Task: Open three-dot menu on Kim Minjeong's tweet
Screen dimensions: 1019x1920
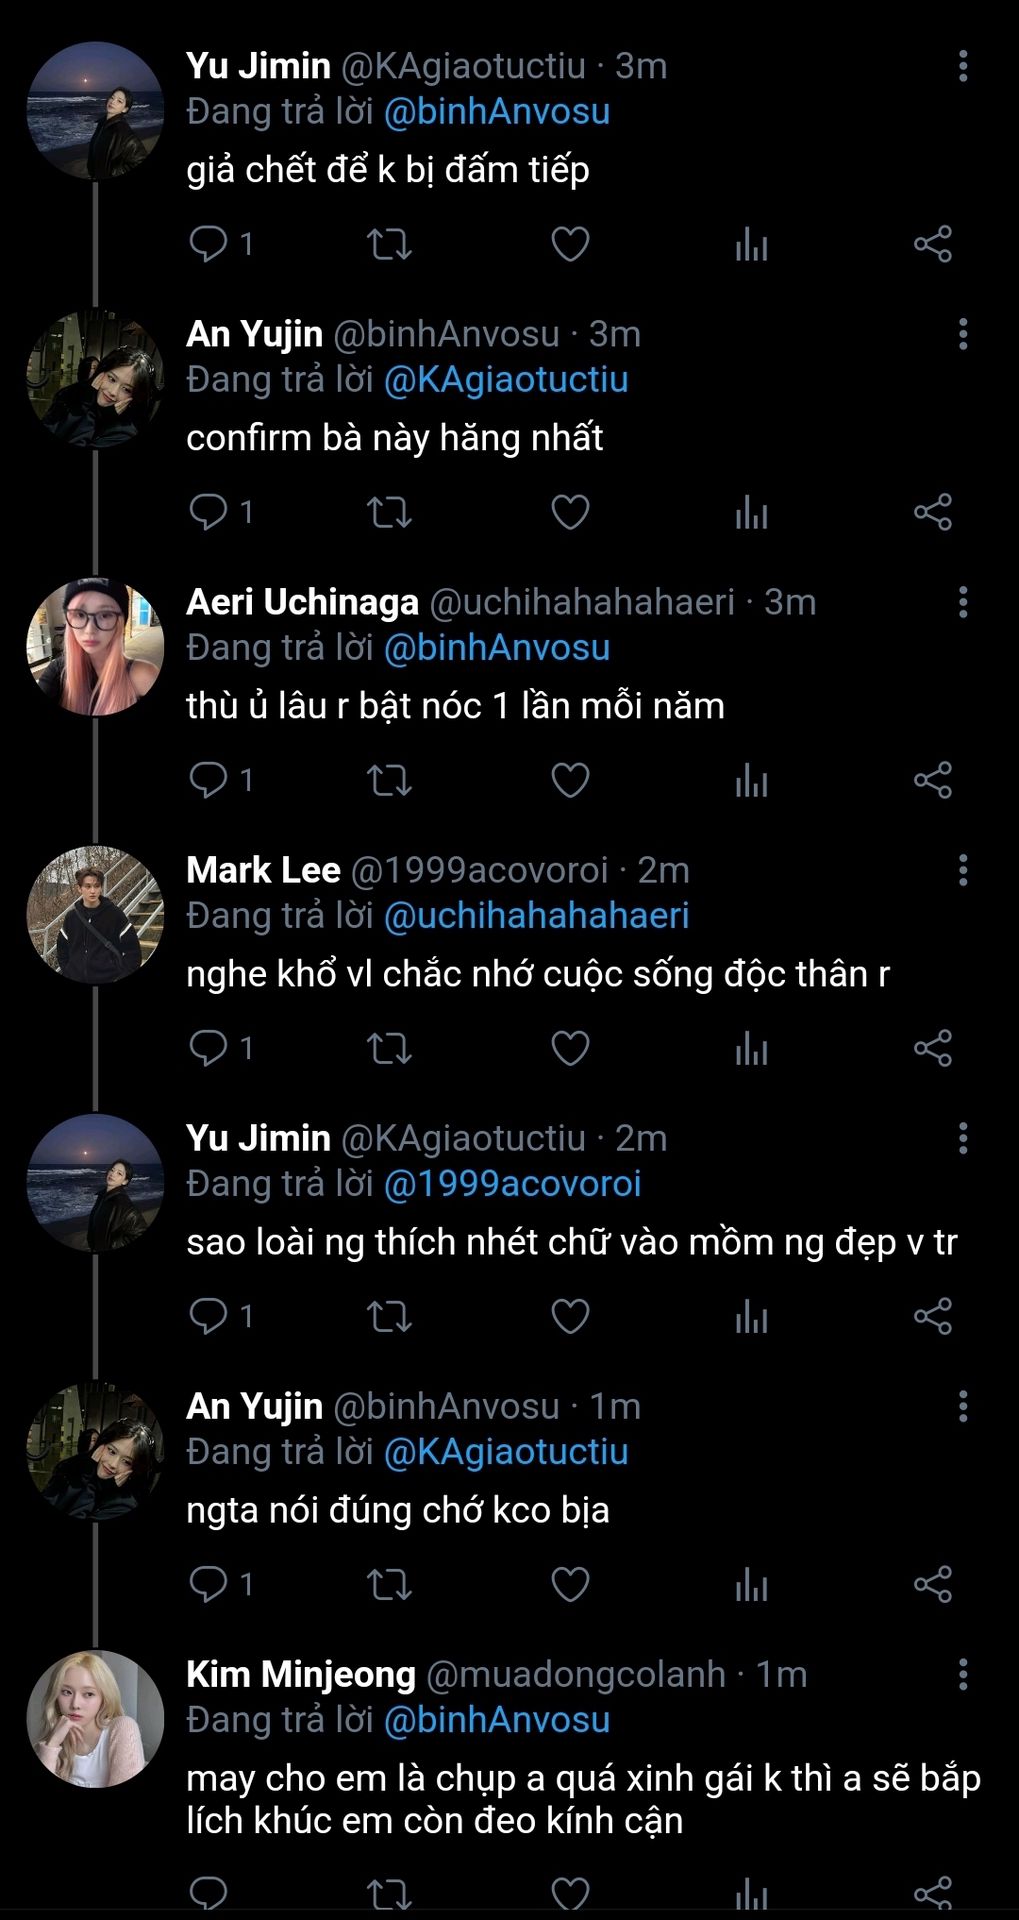Action: pos(963,1674)
